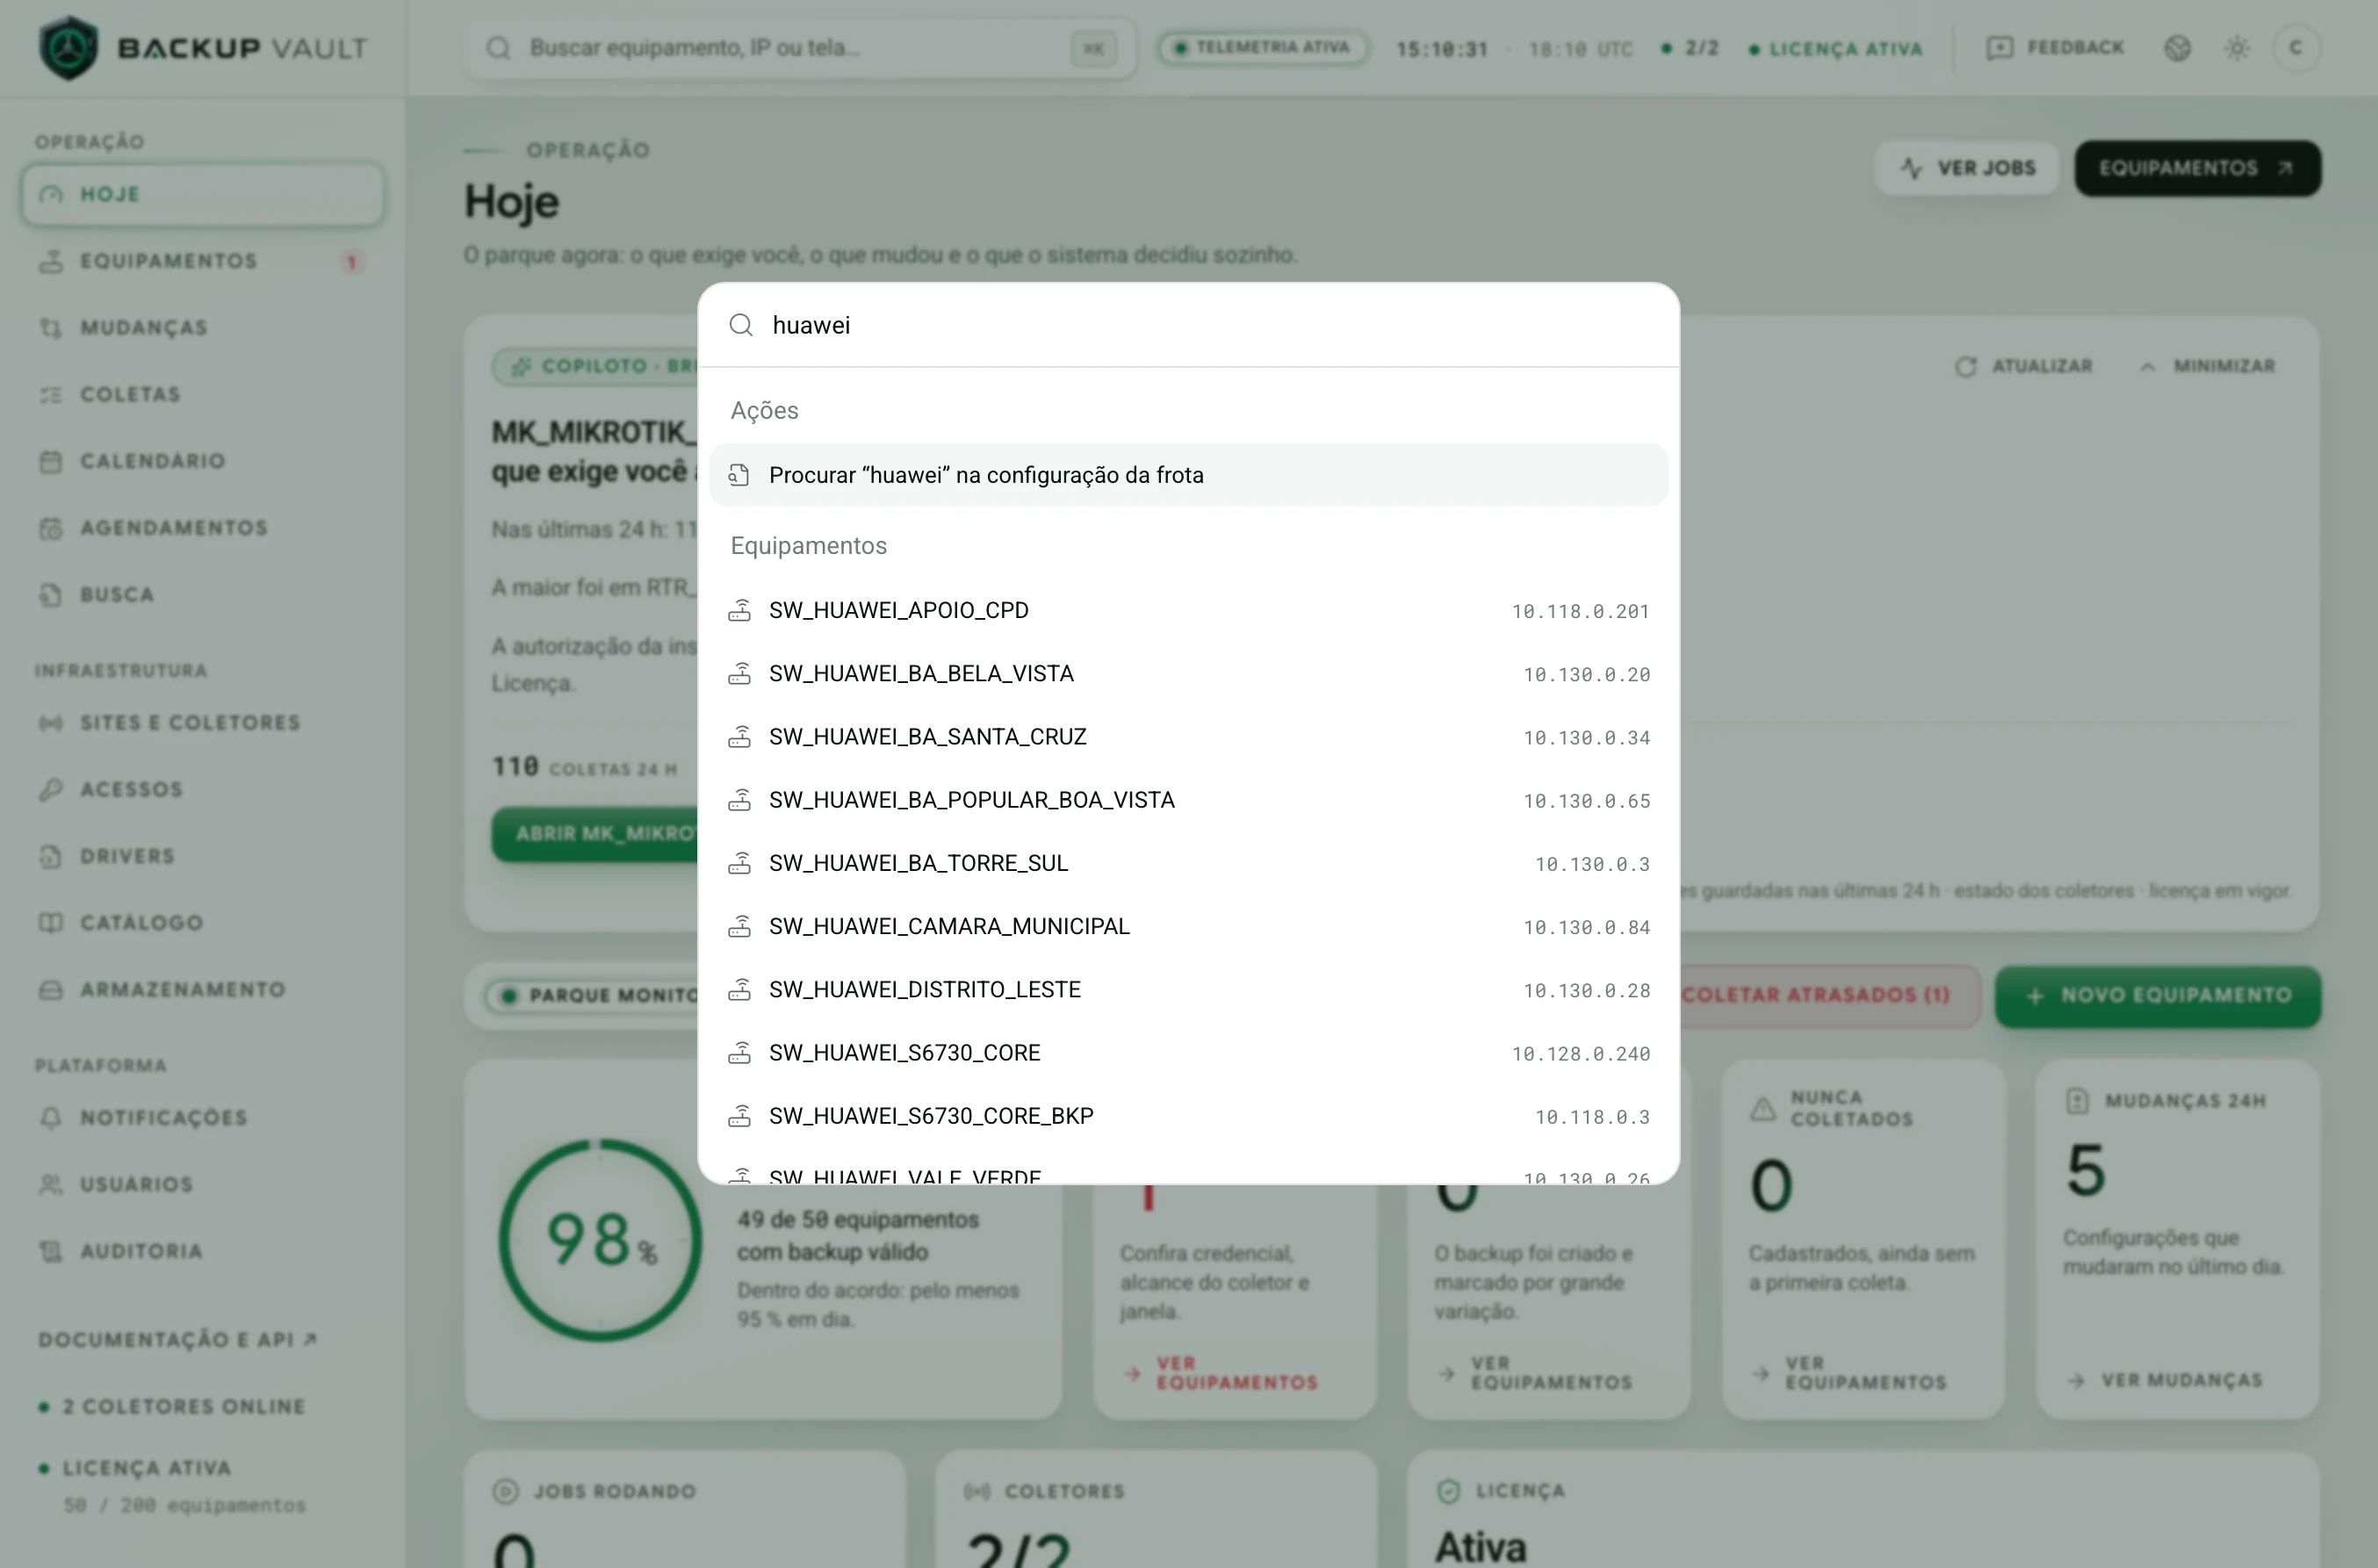Viewport: 2378px width, 1568px height.
Task: Open Drivers in the sidebar
Action: pyautogui.click(x=202, y=856)
